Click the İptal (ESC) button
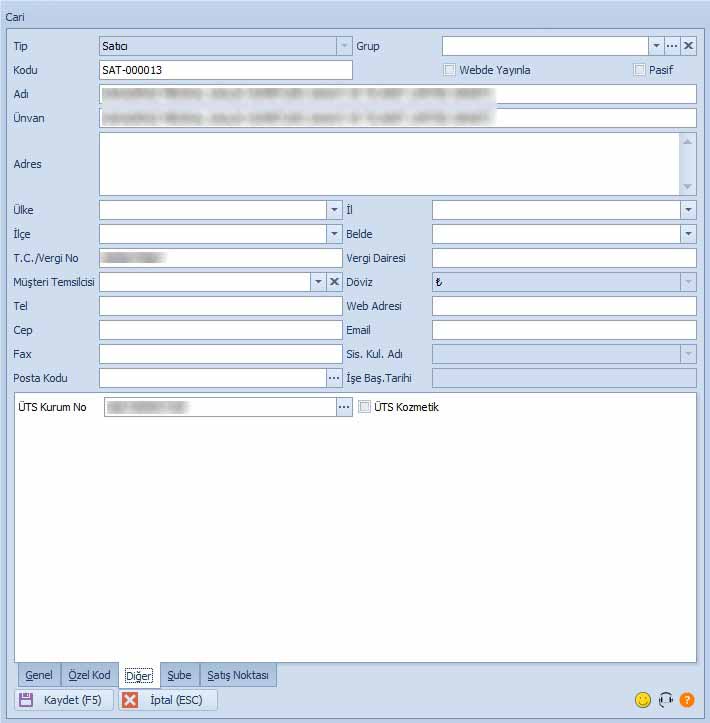Image resolution: width=710 pixels, height=723 pixels. click(x=168, y=700)
